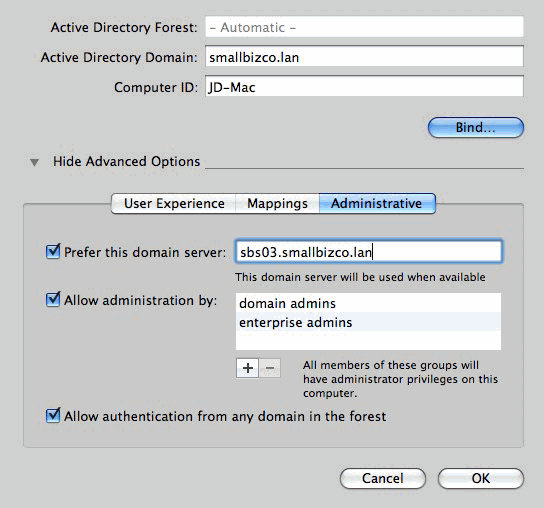Select domain admins in the list
Screen dimensions: 544x508
pyautogui.click(x=368, y=303)
